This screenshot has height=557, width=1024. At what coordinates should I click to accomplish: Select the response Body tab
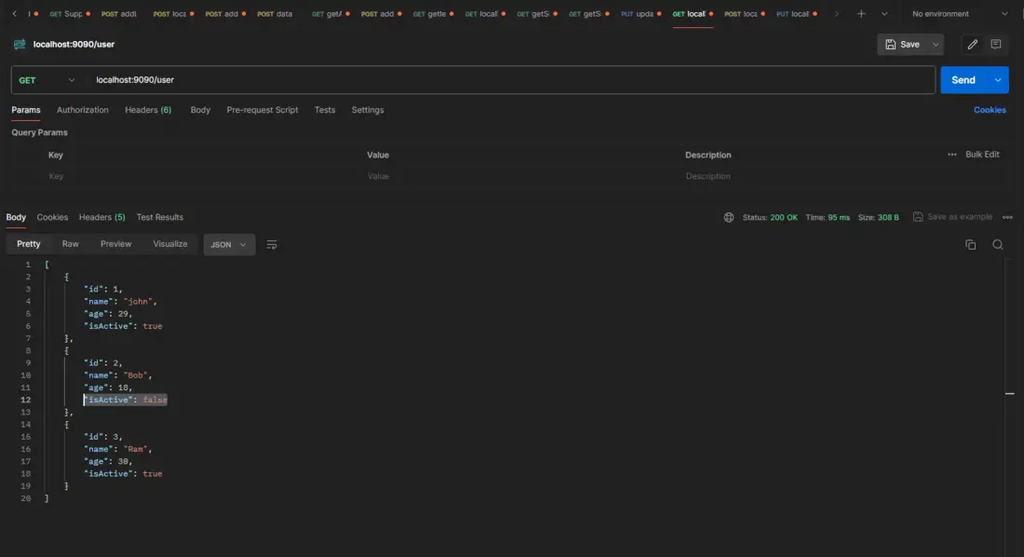16,217
